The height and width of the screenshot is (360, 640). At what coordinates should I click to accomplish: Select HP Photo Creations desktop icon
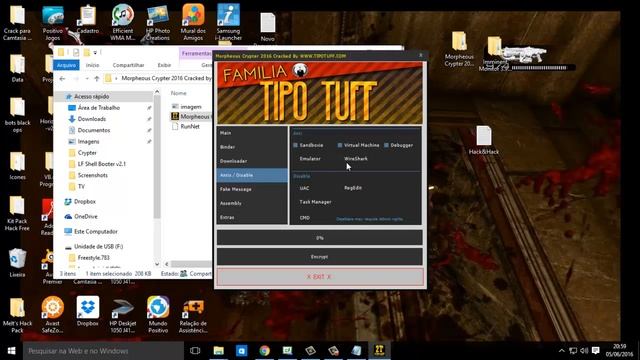(158, 22)
